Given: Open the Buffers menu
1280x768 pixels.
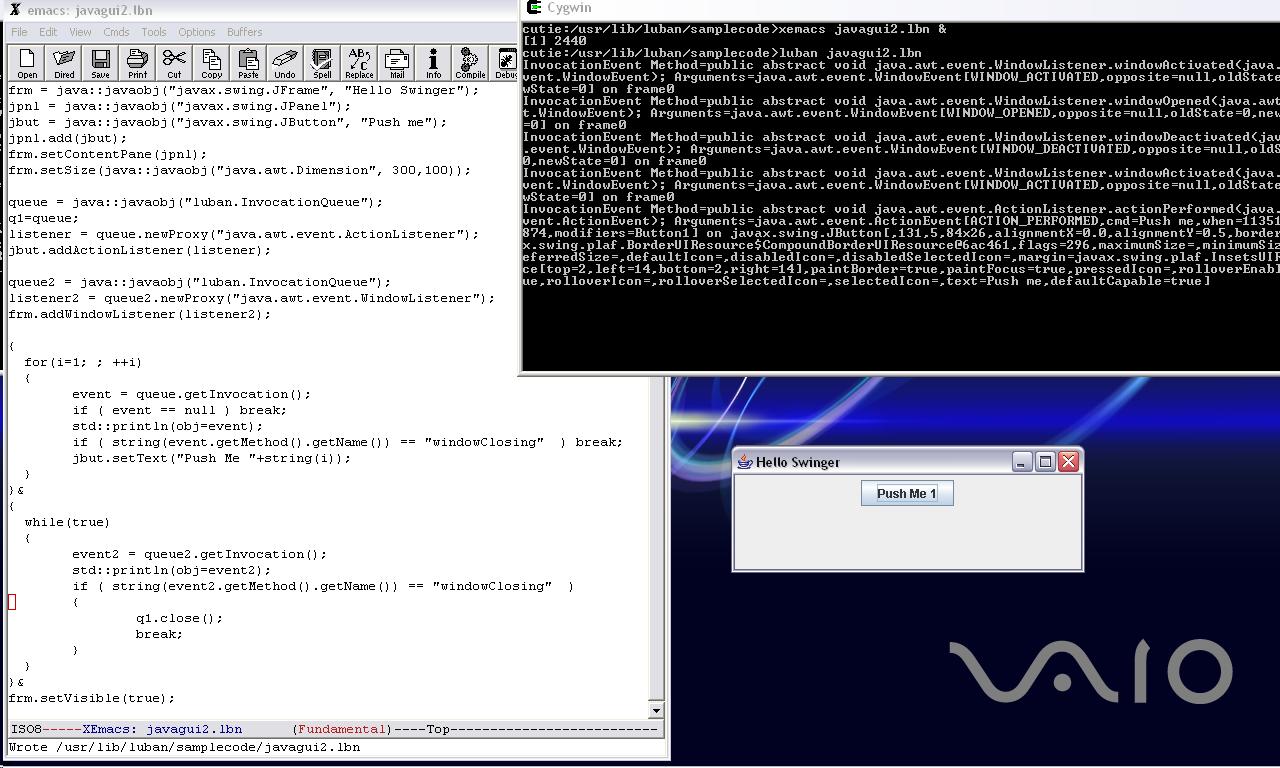Looking at the screenshot, I should pyautogui.click(x=244, y=32).
